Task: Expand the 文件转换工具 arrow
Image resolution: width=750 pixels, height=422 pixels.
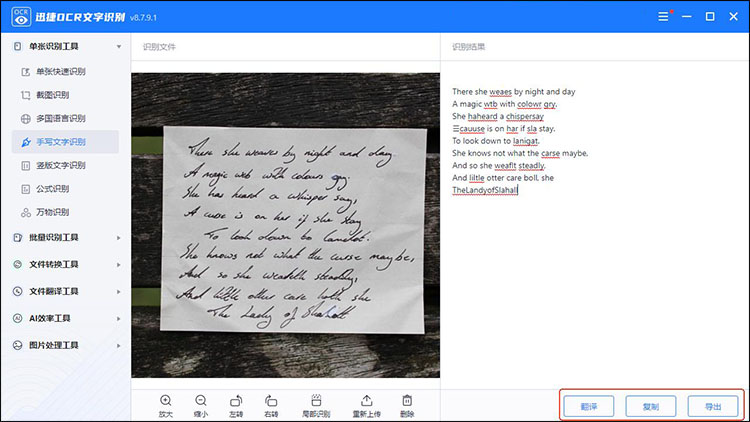Action: point(119,265)
